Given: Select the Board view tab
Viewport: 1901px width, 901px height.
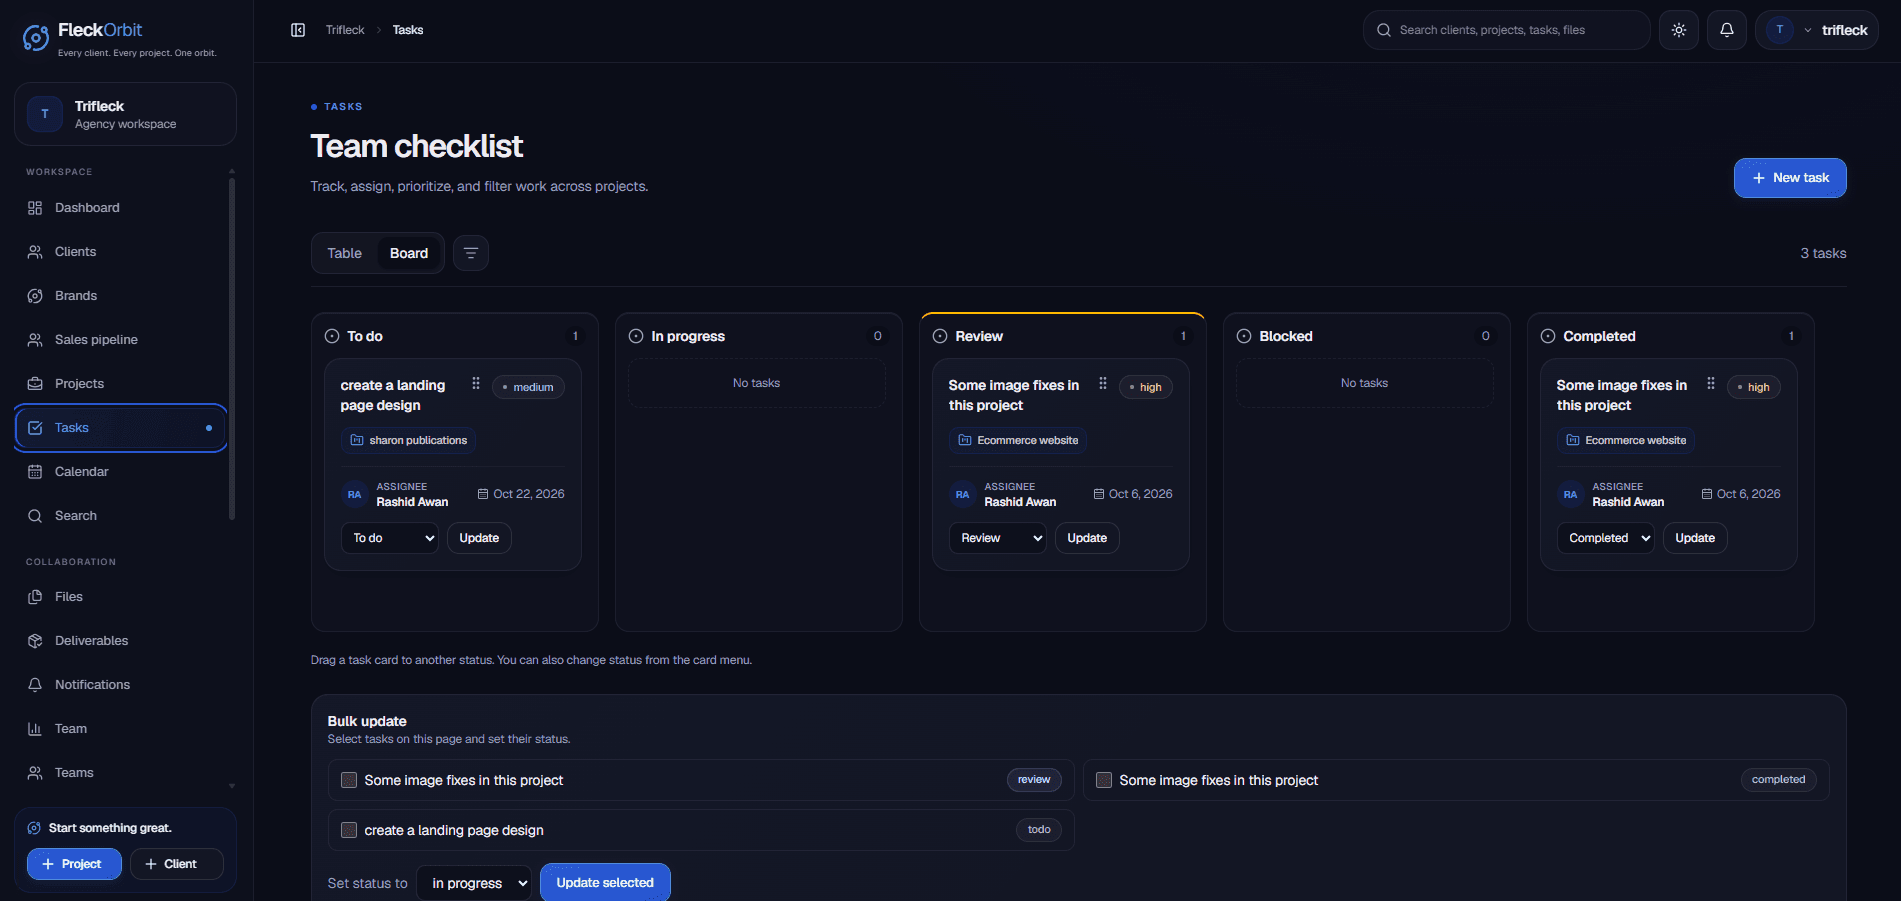Looking at the screenshot, I should coord(409,253).
